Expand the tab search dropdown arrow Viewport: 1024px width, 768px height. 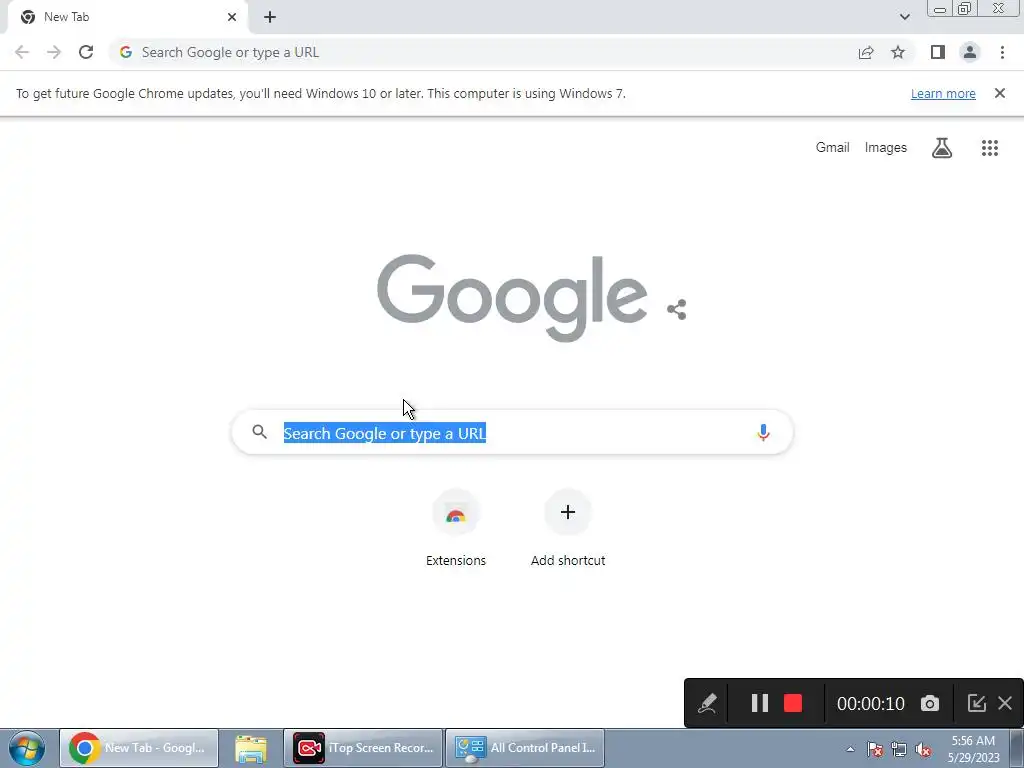pyautogui.click(x=904, y=17)
